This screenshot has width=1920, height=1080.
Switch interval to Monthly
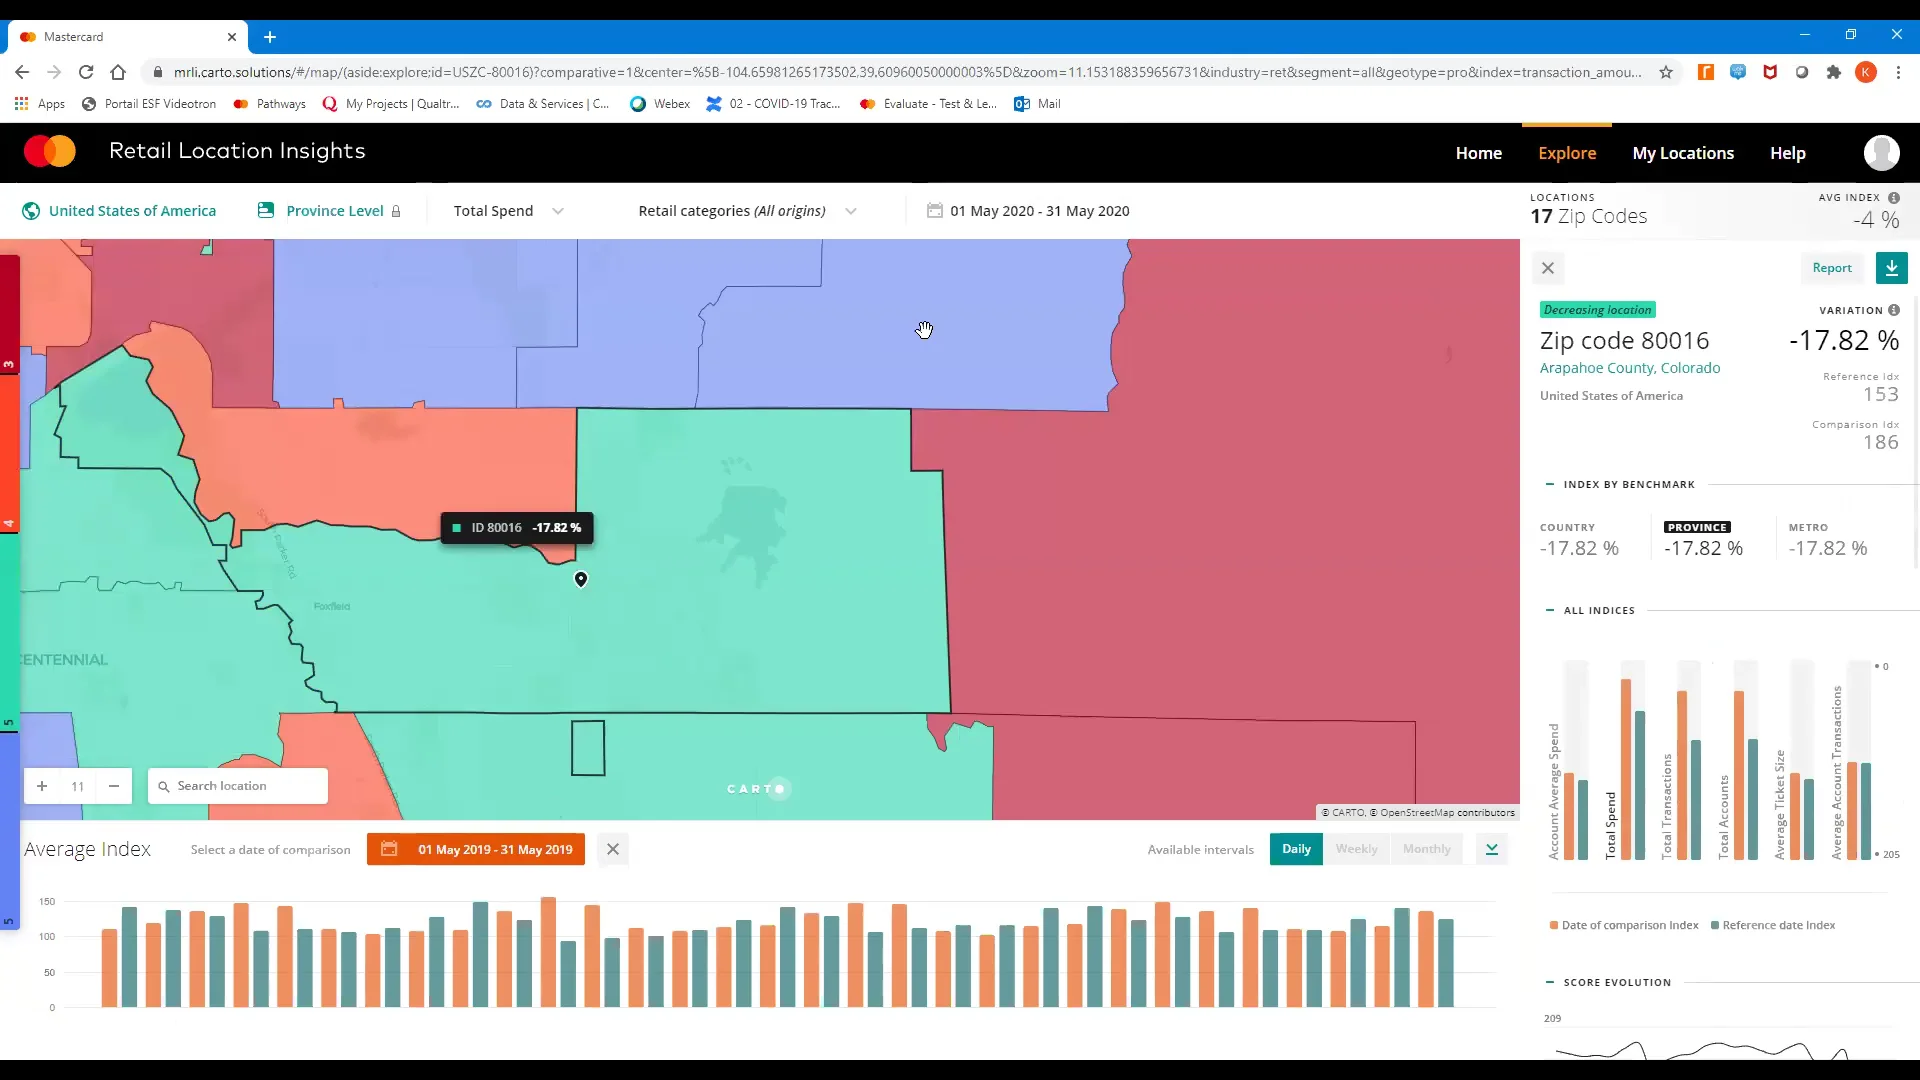pos(1426,848)
